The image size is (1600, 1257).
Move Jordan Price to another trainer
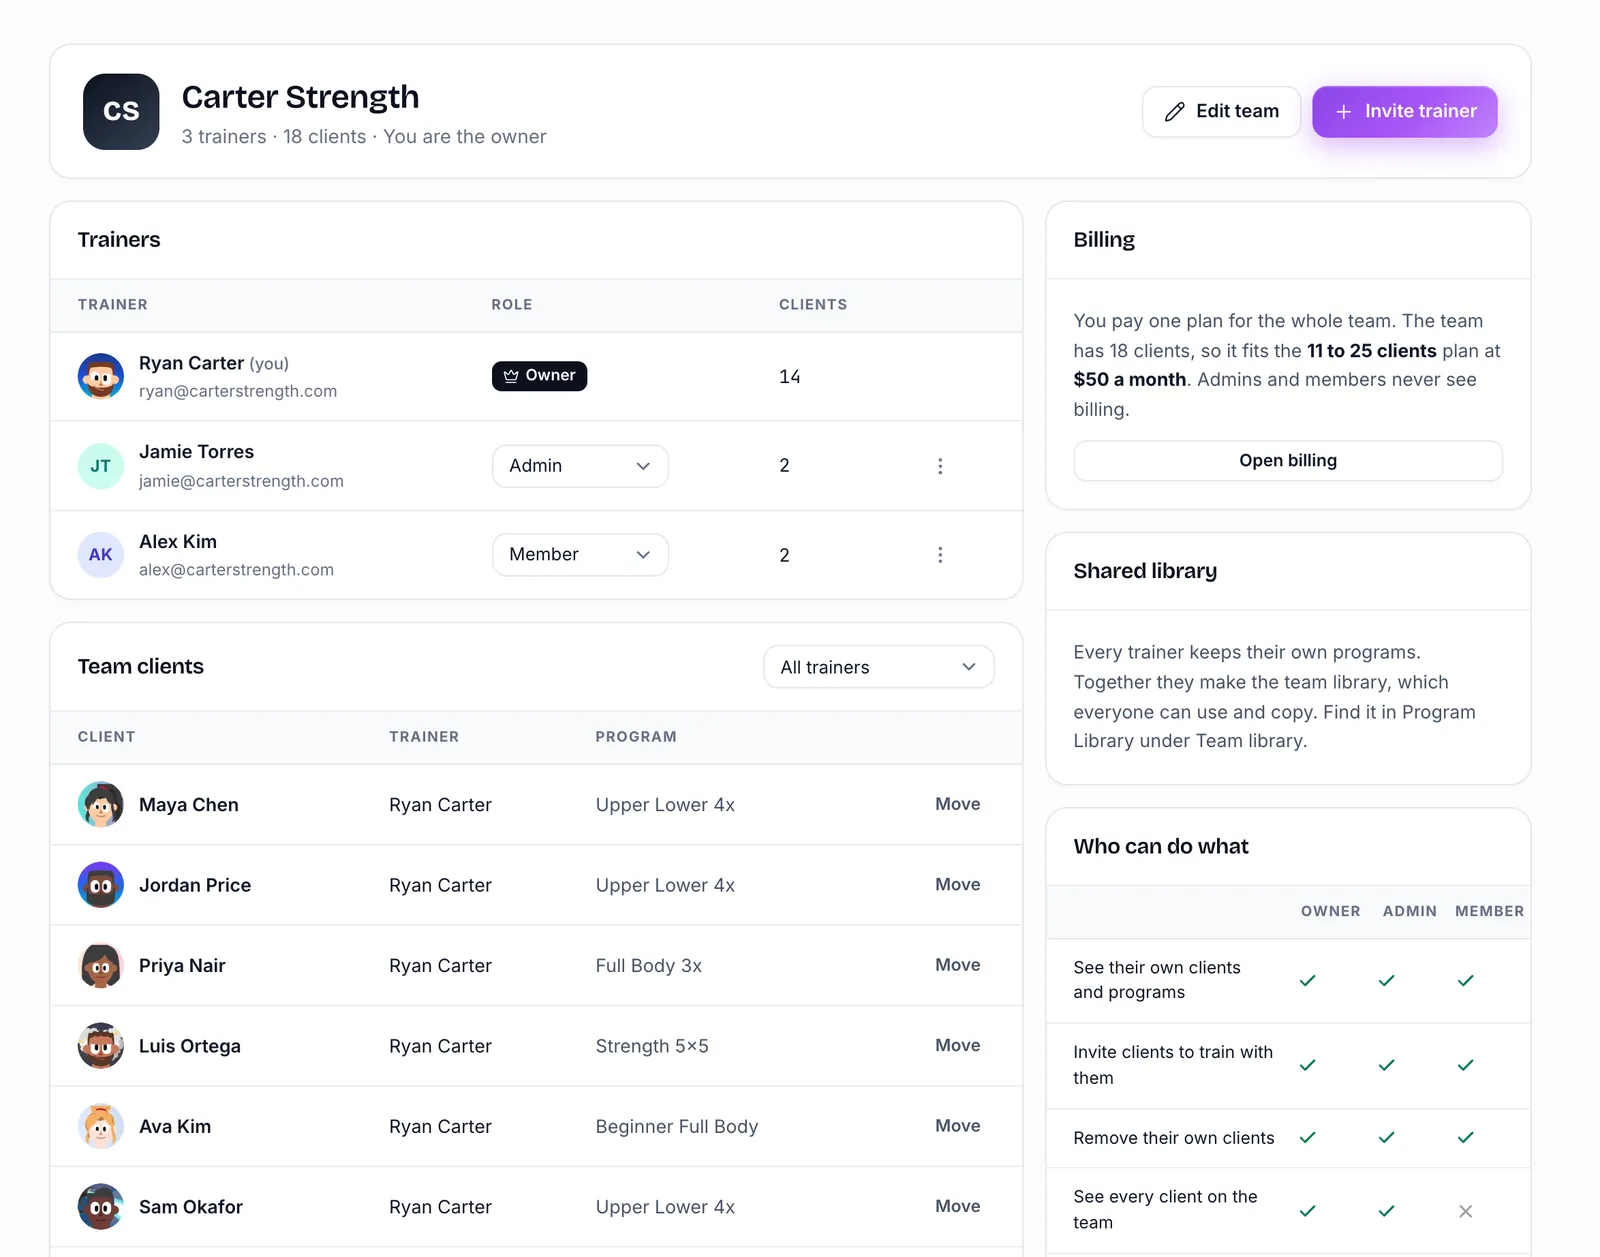[x=958, y=885]
